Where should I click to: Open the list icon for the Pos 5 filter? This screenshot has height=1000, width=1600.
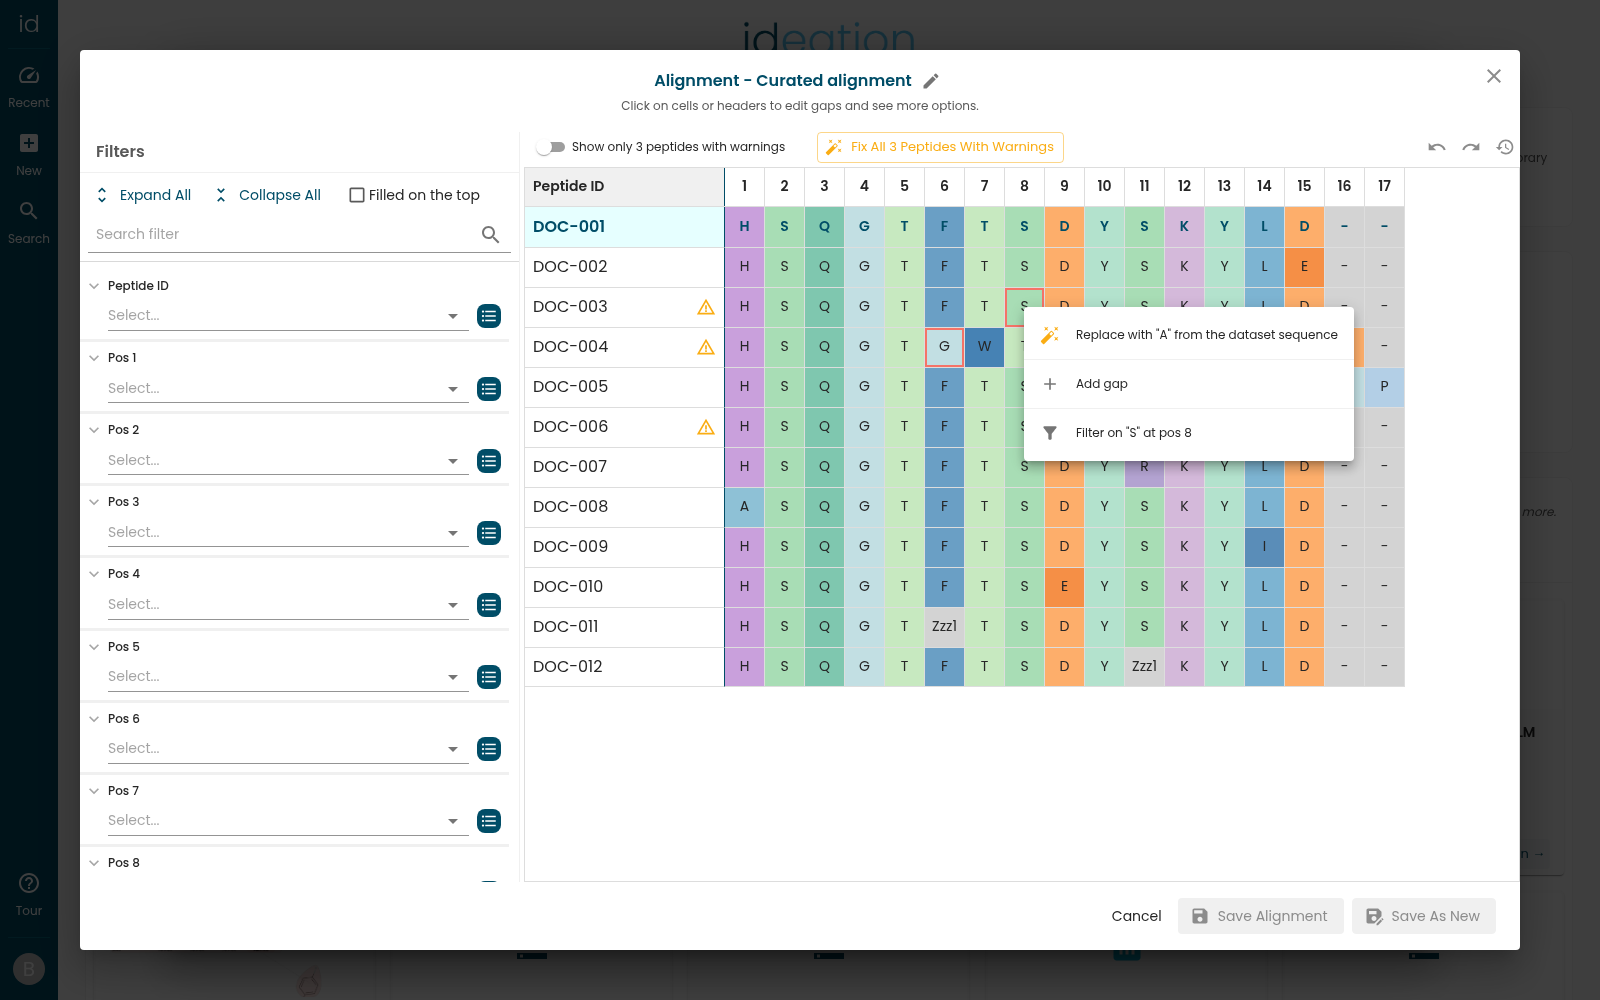point(489,677)
